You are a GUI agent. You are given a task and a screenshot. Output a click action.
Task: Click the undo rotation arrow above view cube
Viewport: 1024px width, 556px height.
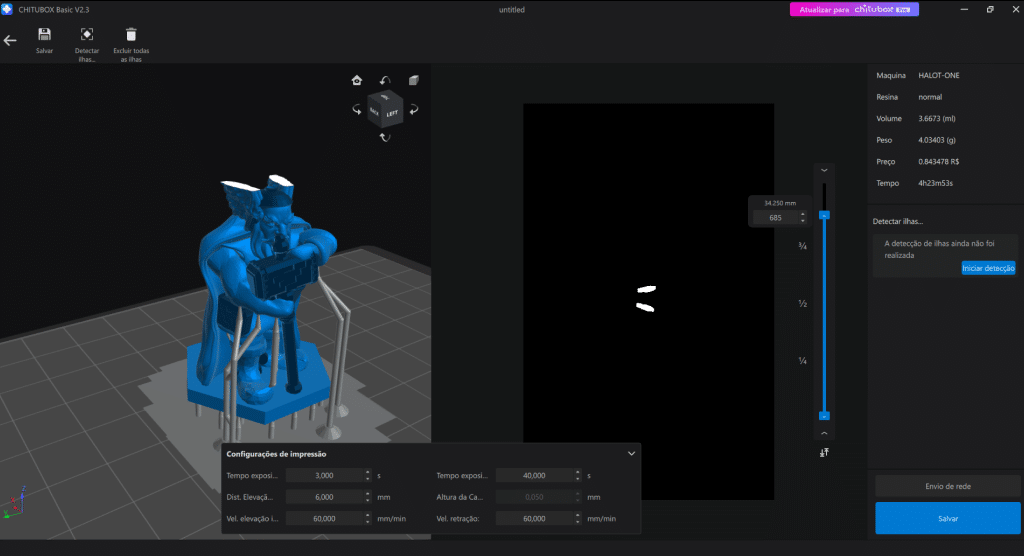pyautogui.click(x=385, y=80)
